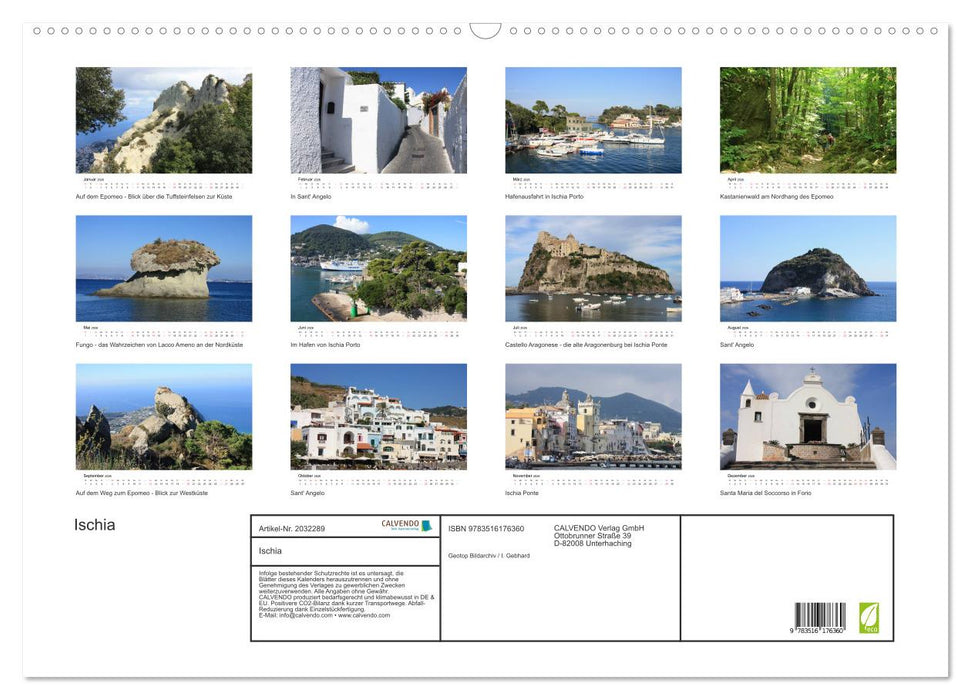
Task: Open the July Castello Aragonese photo
Action: (x=592, y=268)
